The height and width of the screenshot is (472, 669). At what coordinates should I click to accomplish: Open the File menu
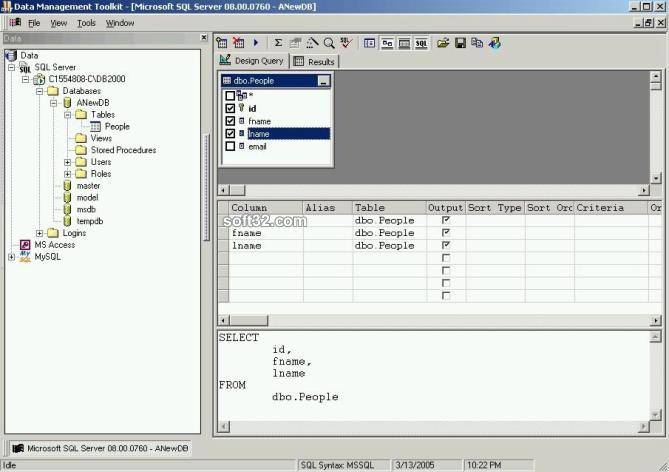(34, 23)
